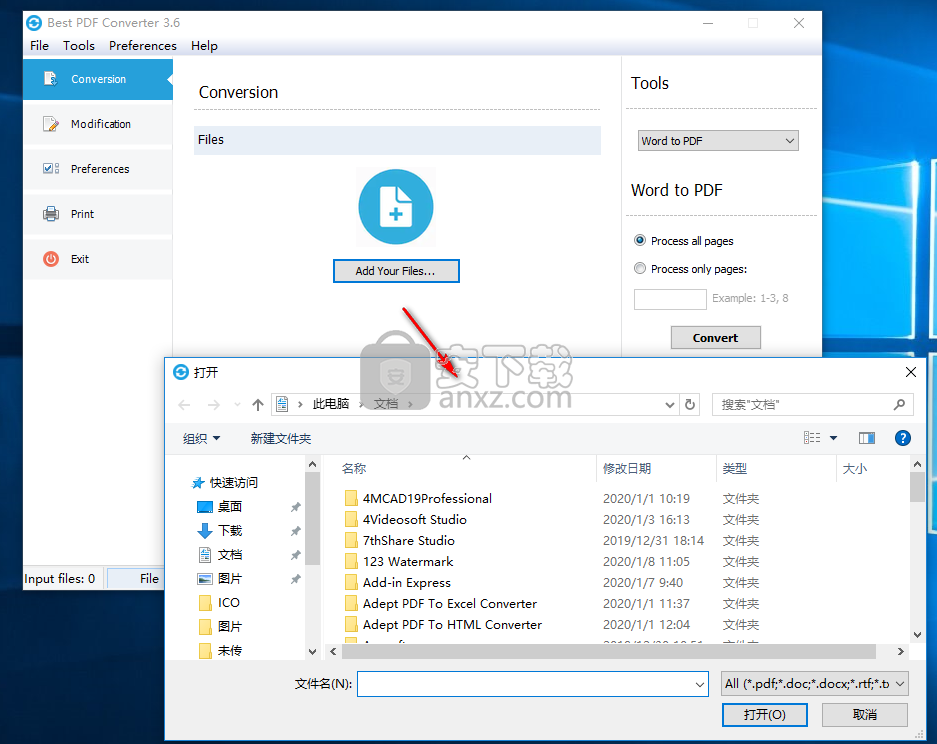Click 打开(O) button in dialog
This screenshot has width=937, height=744.
point(764,714)
